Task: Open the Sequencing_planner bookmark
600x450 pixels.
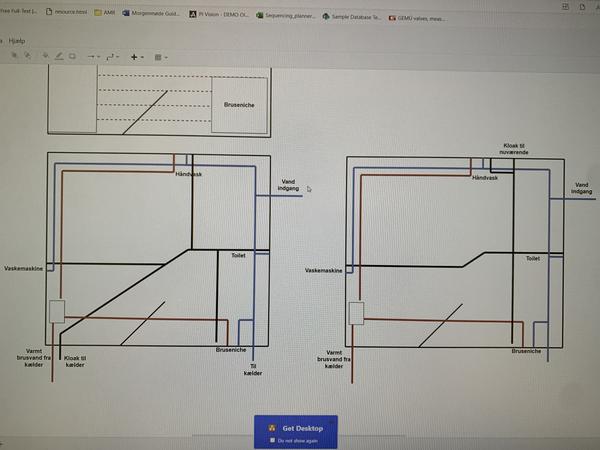Action: tap(288, 16)
